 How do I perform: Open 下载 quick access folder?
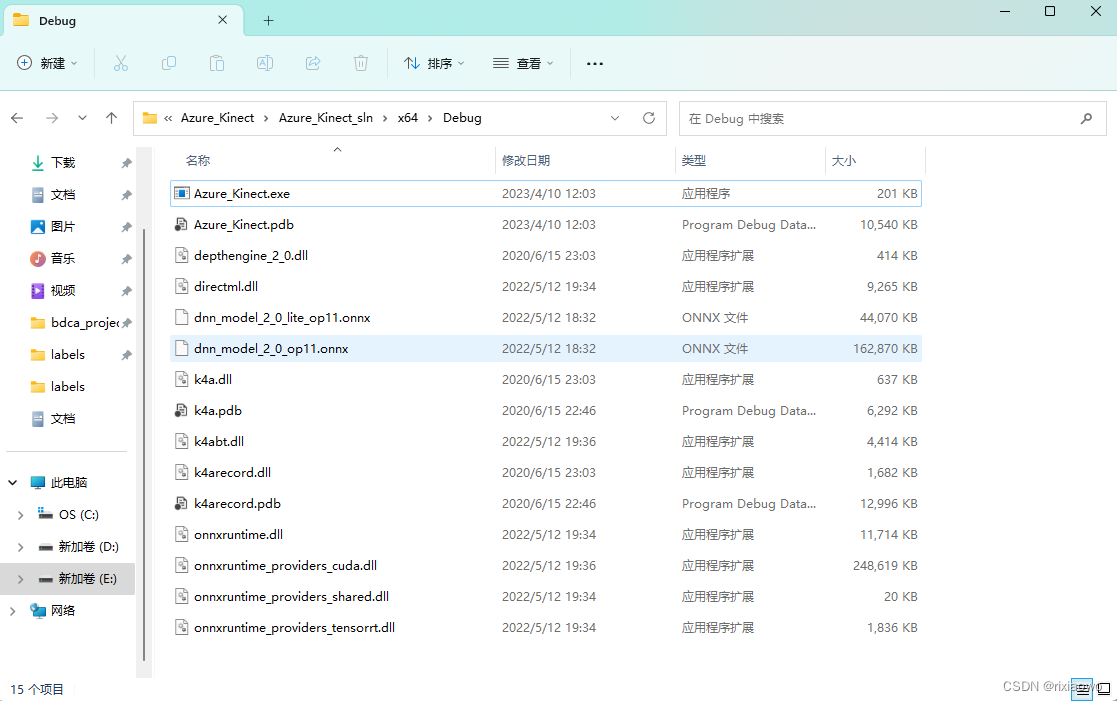pos(63,162)
